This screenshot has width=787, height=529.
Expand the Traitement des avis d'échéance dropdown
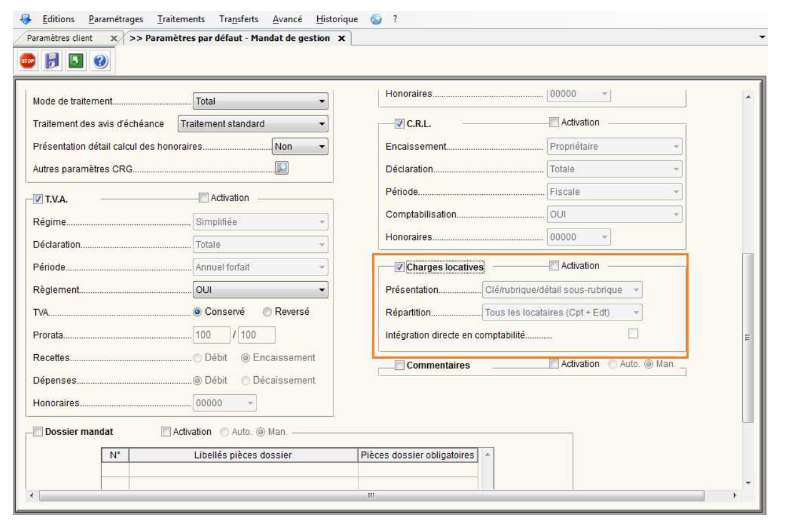pyautogui.click(x=252, y=124)
